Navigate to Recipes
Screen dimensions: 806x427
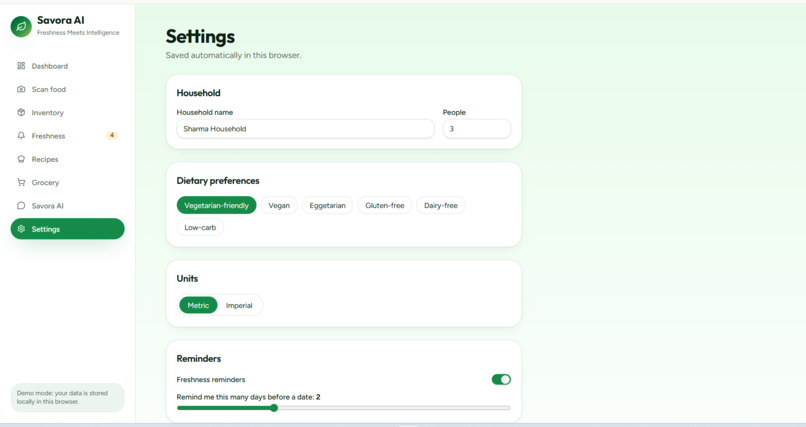(67, 159)
